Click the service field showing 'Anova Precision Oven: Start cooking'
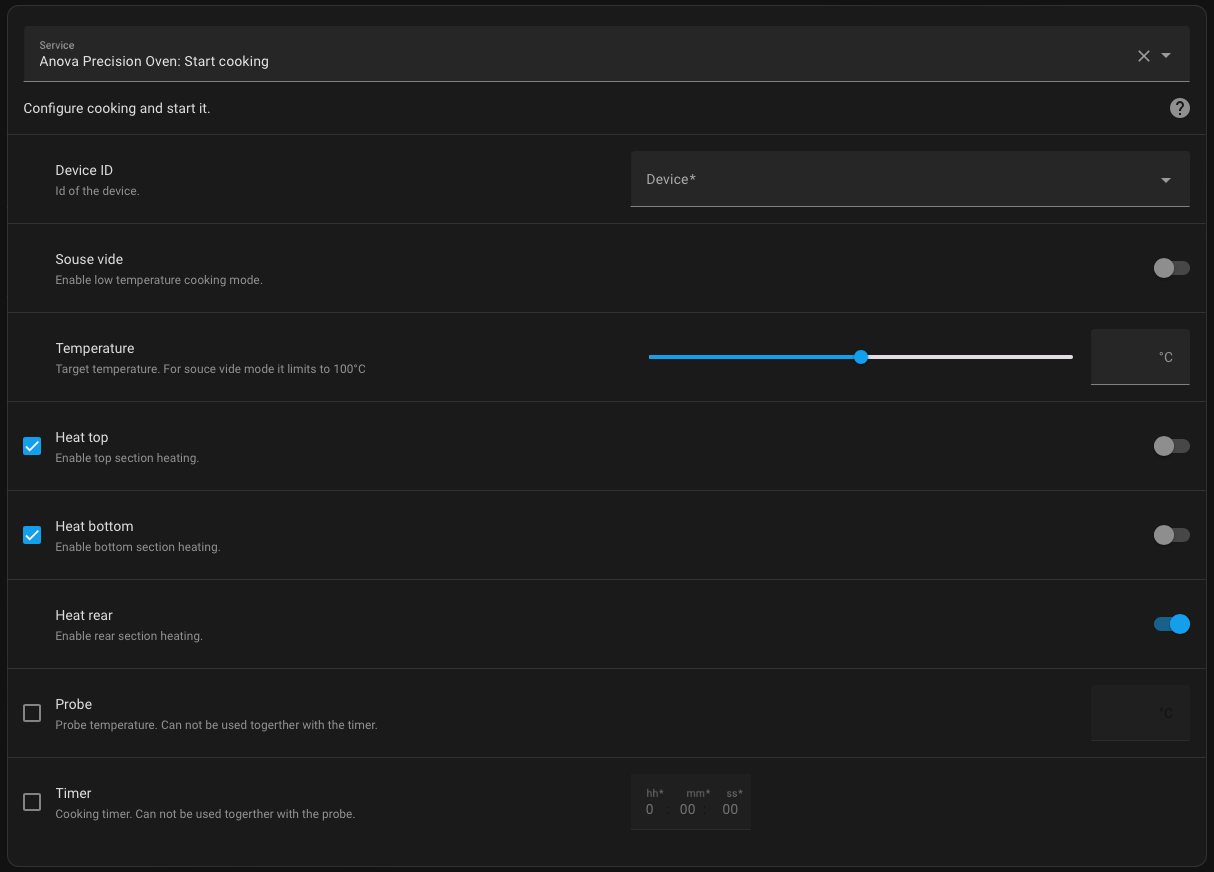The image size is (1214, 872). click(x=607, y=54)
